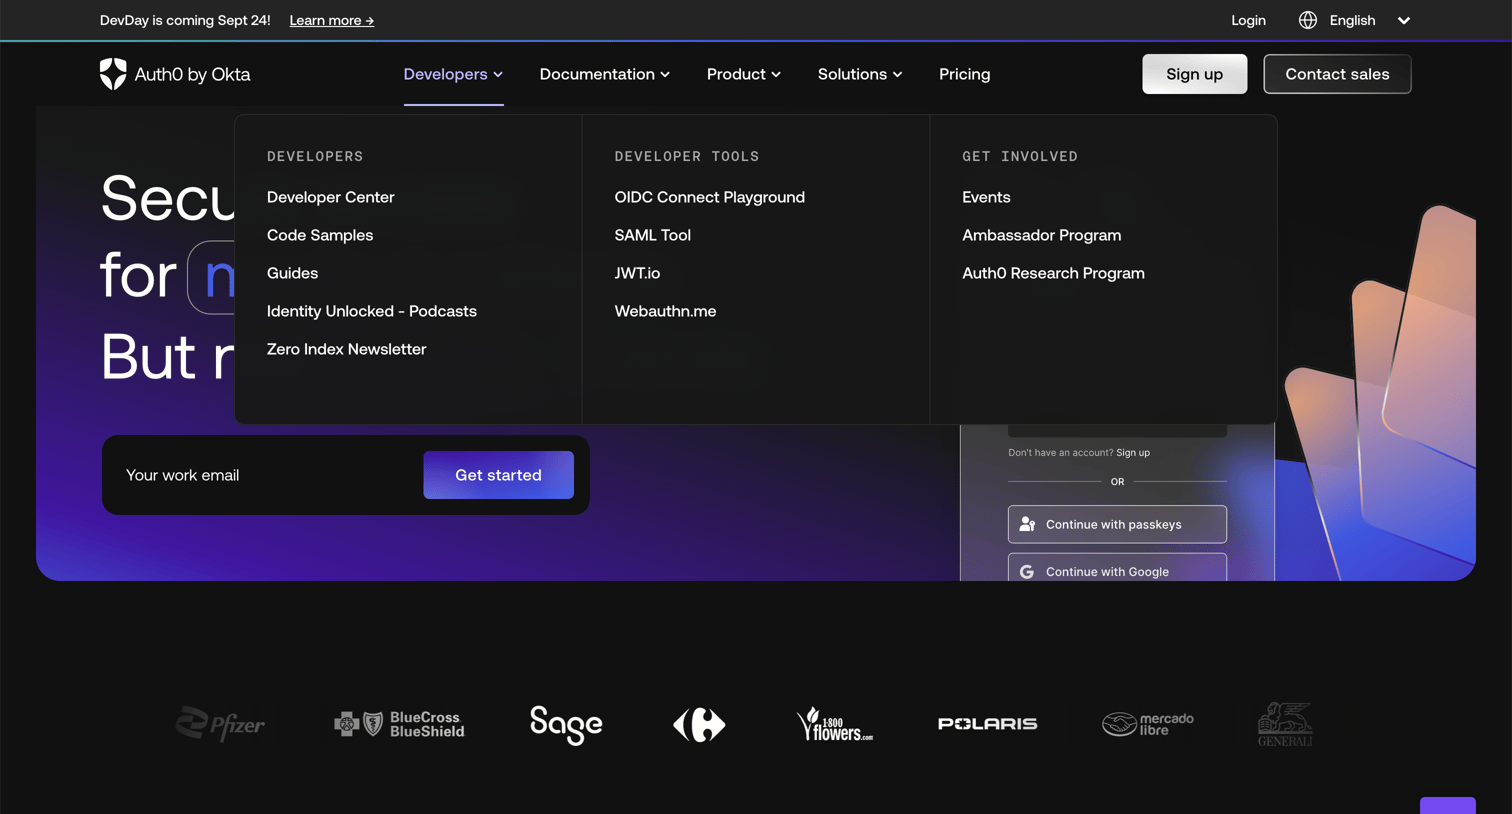1512x814 pixels.
Task: Click the globe language icon
Action: (x=1308, y=20)
